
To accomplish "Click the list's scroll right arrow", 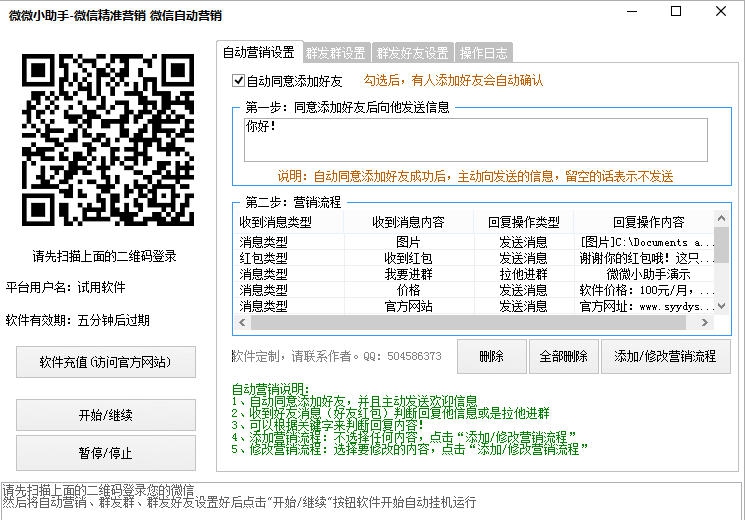I will [x=705, y=322].
